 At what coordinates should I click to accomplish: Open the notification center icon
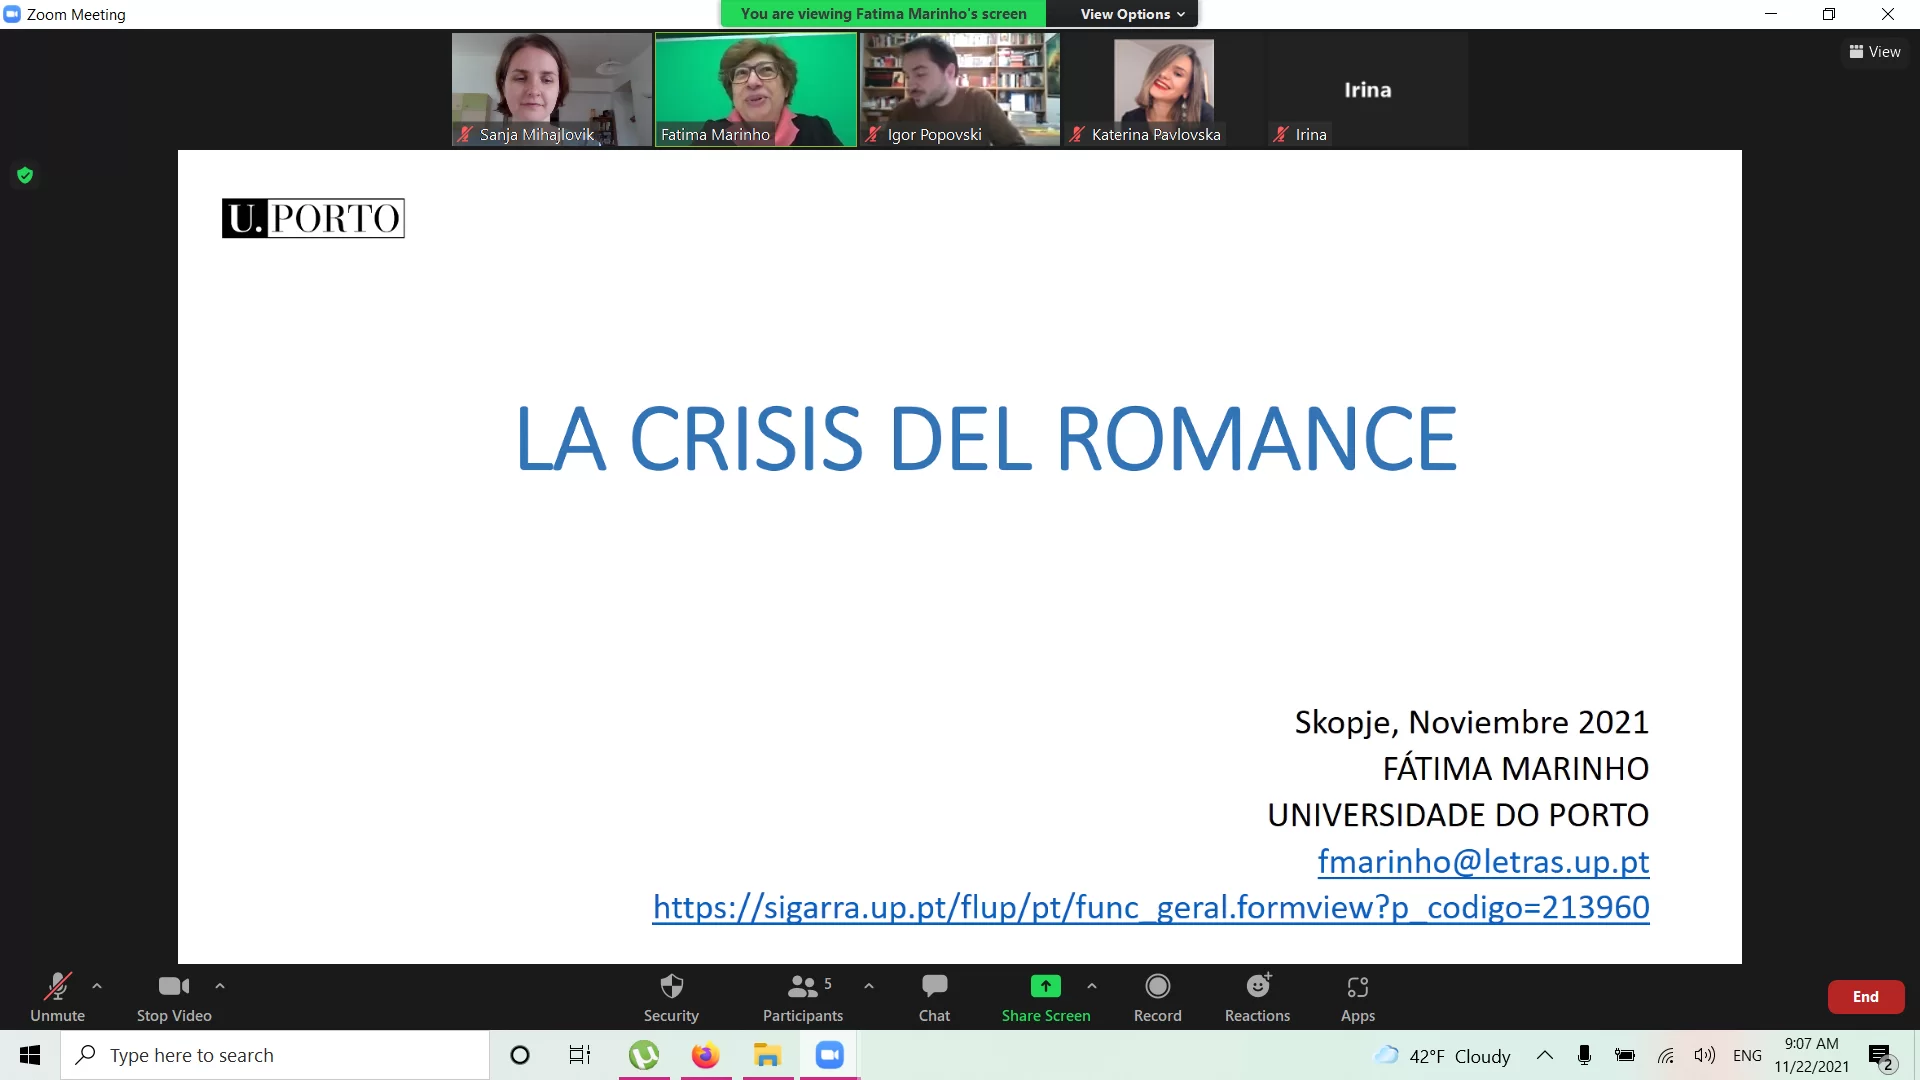coord(1881,1056)
